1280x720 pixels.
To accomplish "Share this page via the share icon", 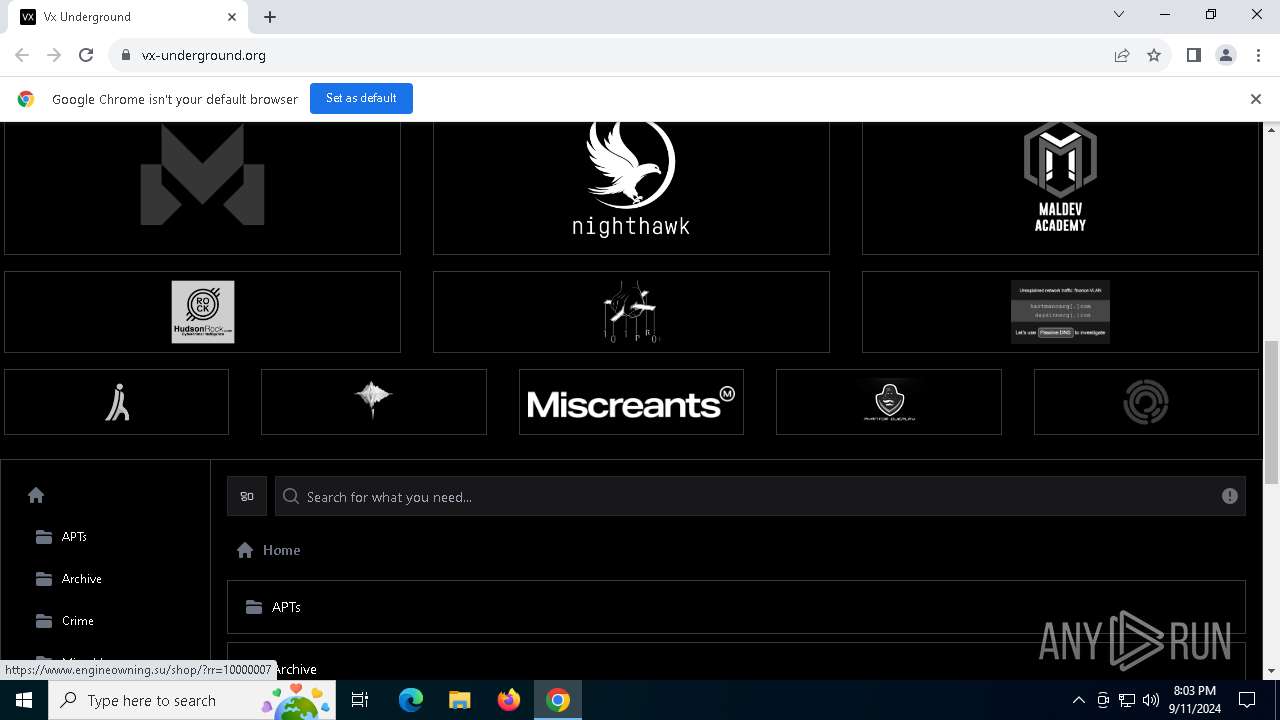I will [1122, 55].
